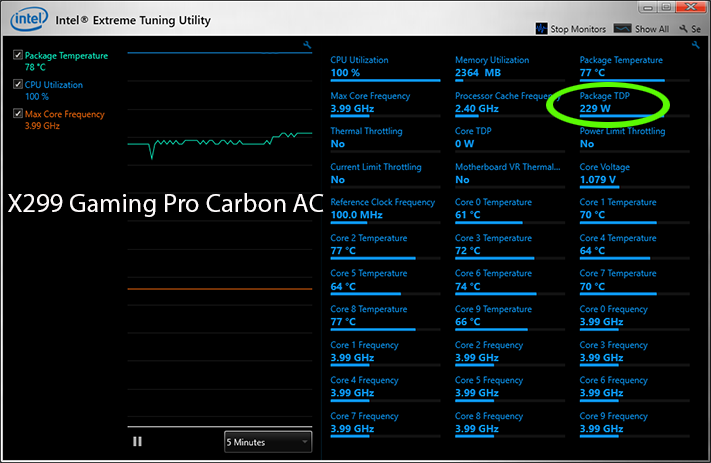Screen dimensions: 711x463
Task: Select Core 0 Temperature 61 °C
Action: (510, 209)
